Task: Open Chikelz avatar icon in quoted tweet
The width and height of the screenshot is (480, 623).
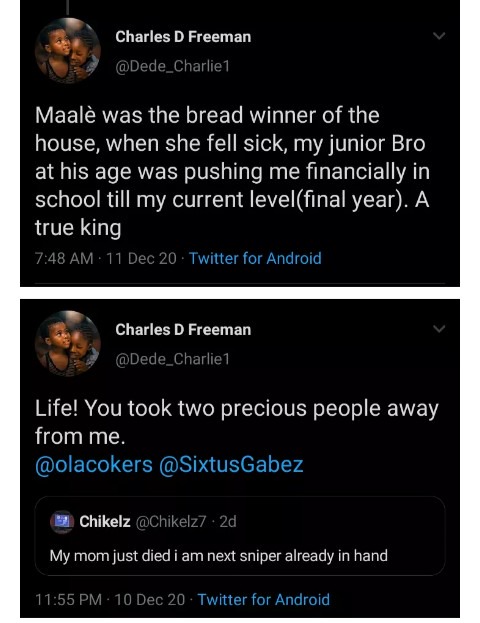Action: 62,521
